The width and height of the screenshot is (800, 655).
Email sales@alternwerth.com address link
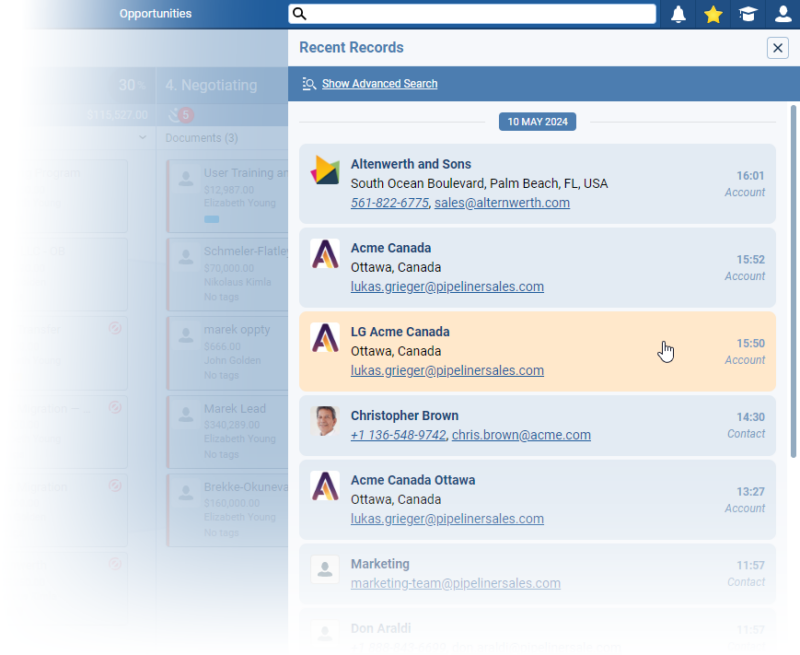(x=502, y=203)
